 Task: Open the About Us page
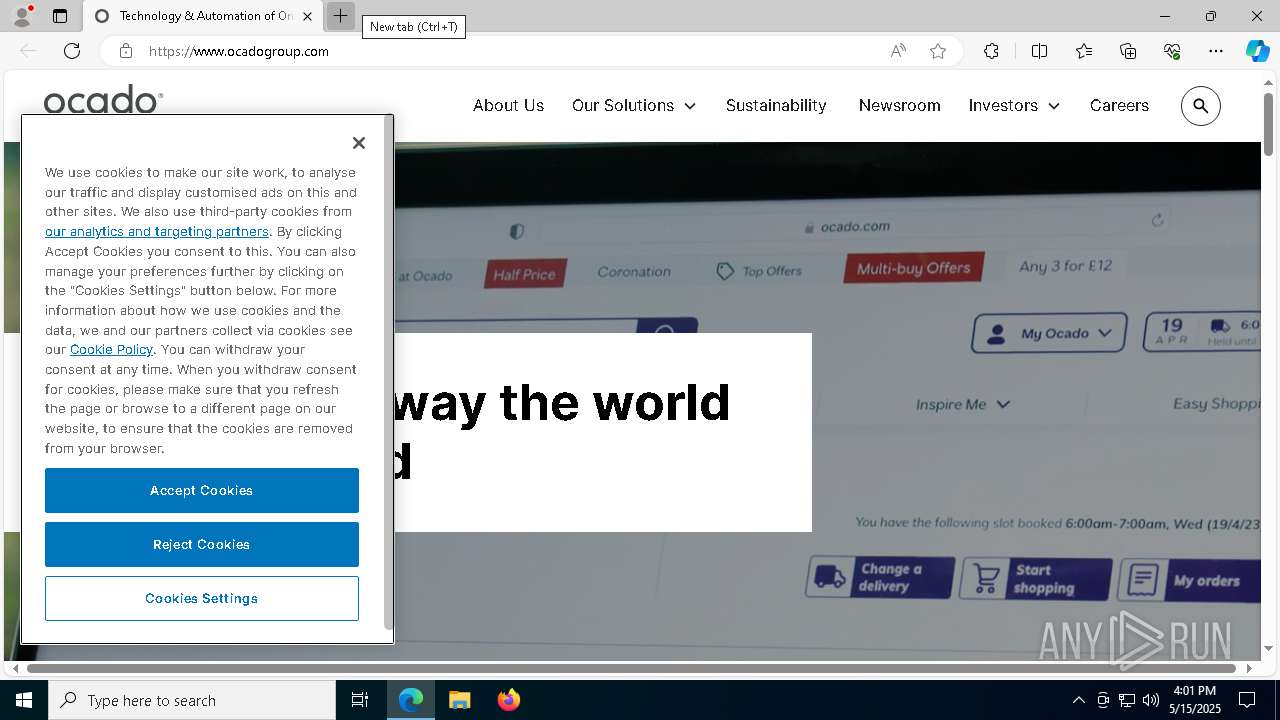click(x=508, y=105)
